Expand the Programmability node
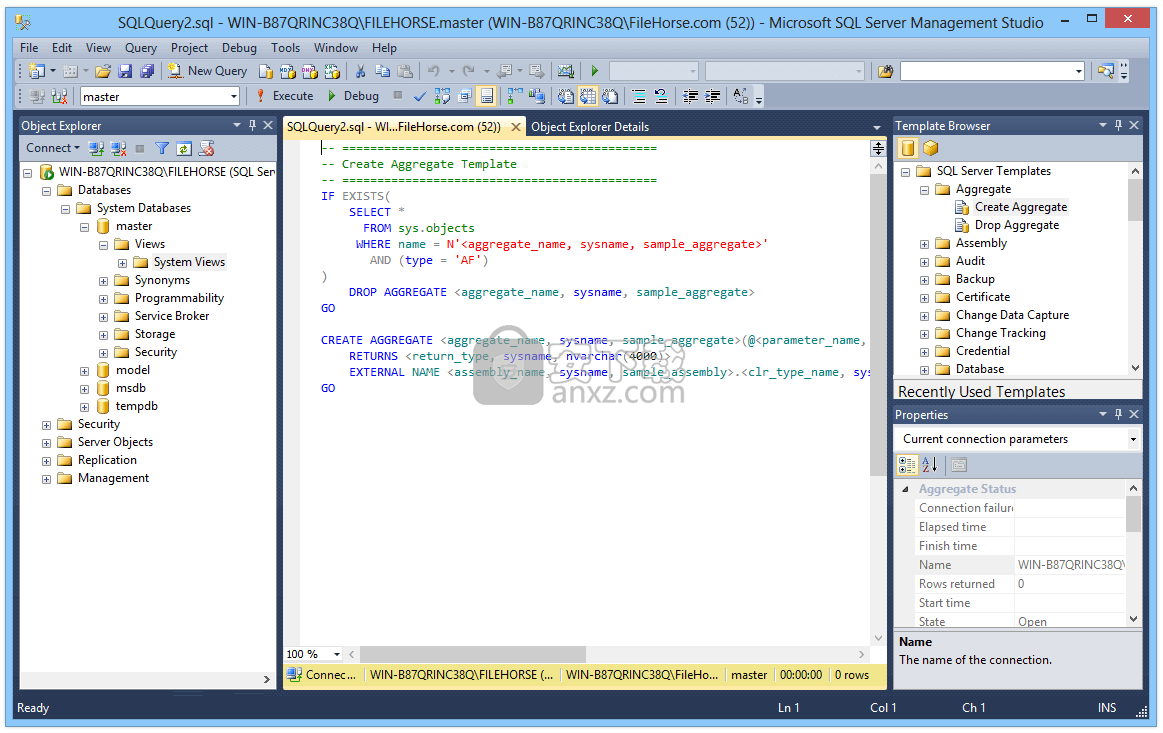Viewport: 1163px width, 733px height. tap(103, 299)
